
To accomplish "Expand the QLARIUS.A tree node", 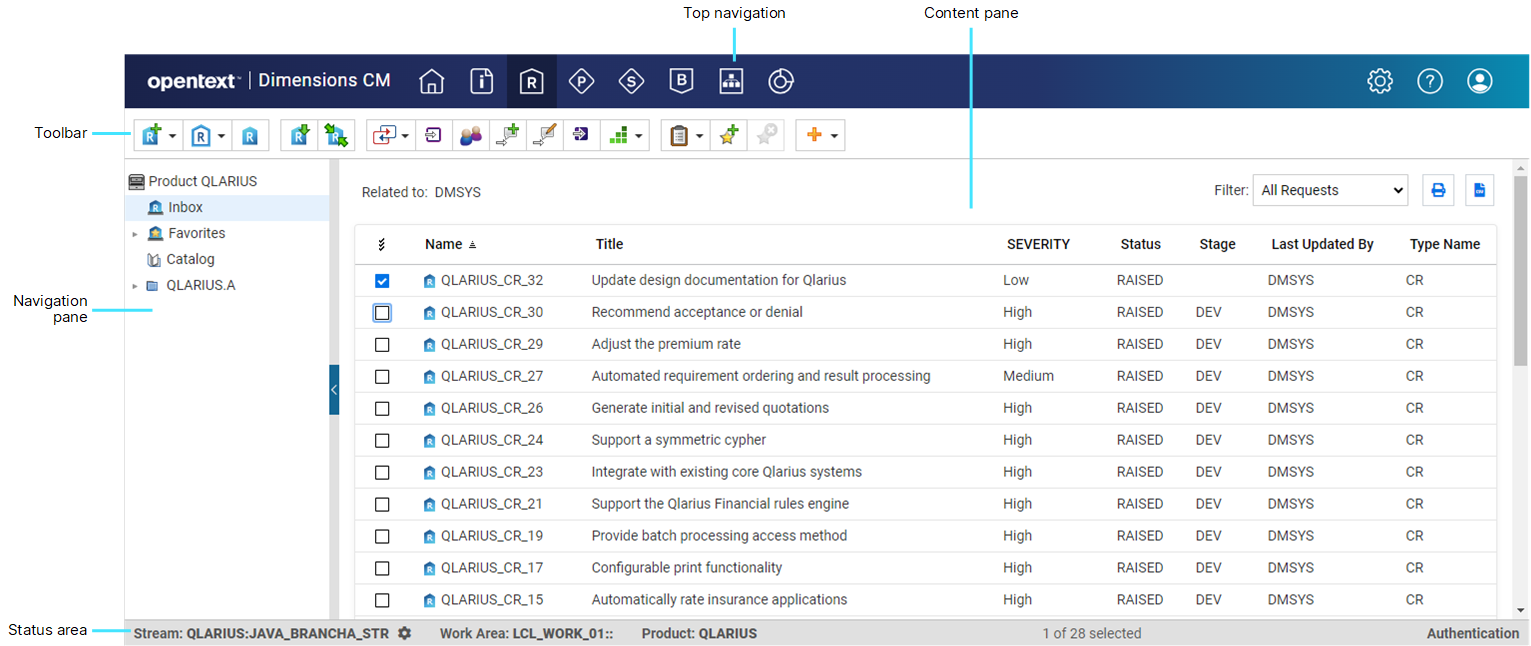I will pos(135,286).
